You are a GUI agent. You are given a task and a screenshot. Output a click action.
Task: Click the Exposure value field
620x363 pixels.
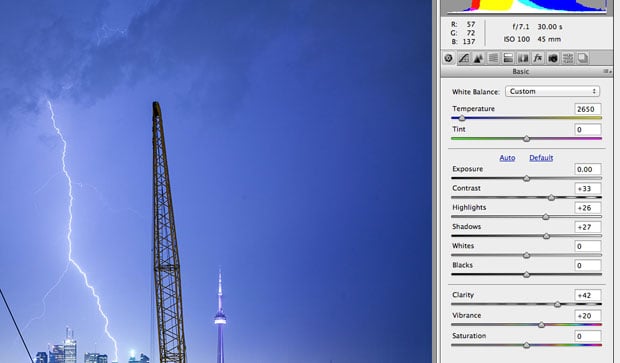coord(588,169)
